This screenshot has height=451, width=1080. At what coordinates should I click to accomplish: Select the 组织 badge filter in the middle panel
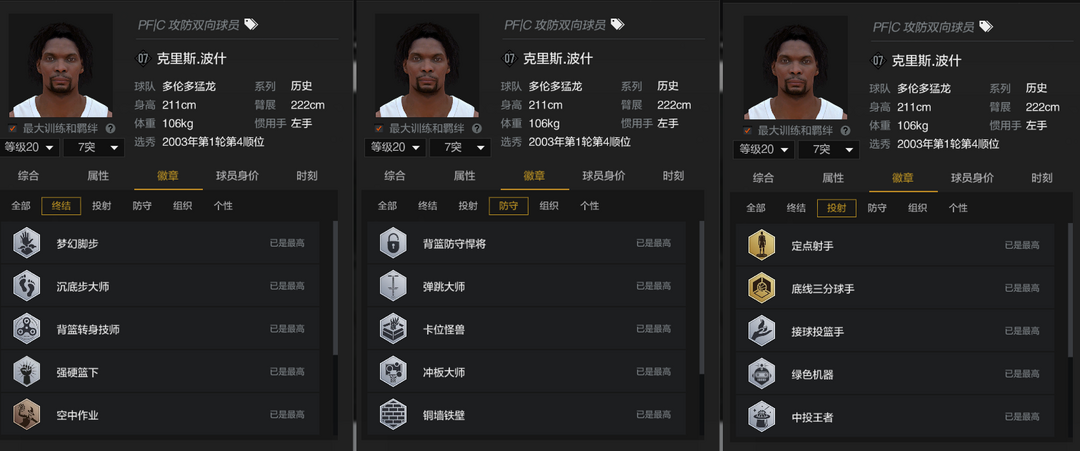point(549,206)
